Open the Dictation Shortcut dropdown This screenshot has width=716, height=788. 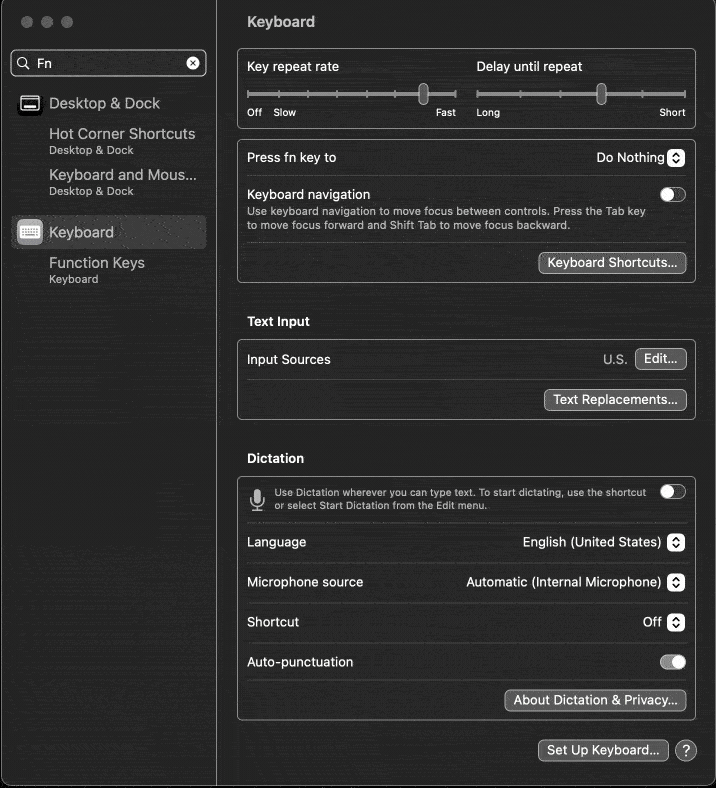coord(676,622)
